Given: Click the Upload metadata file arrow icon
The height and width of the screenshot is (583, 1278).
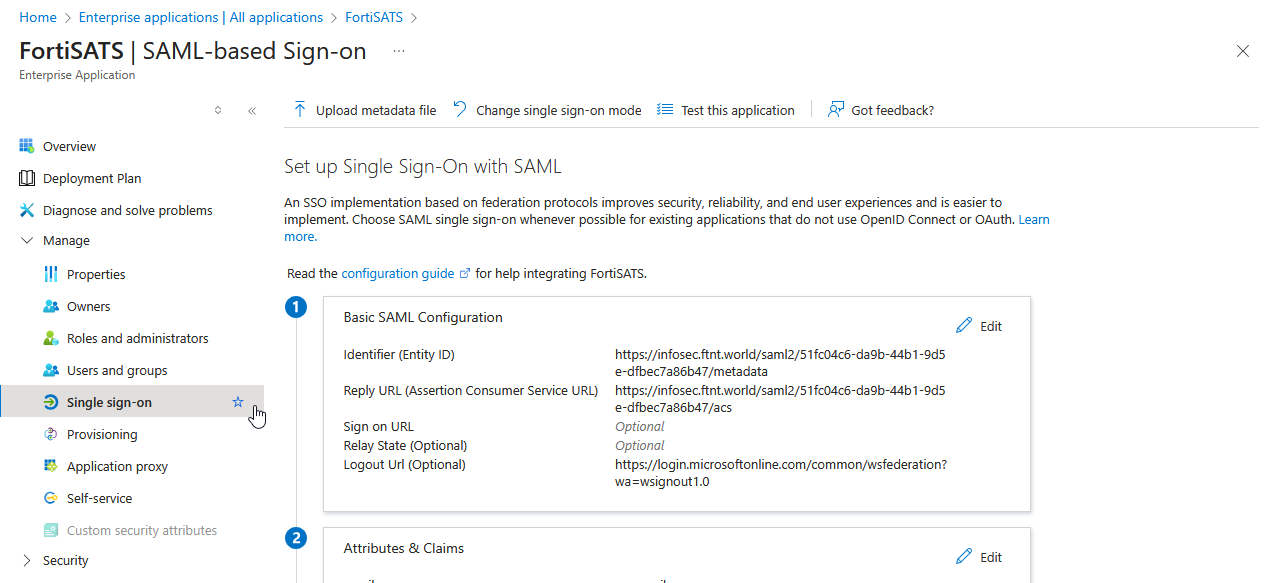Looking at the screenshot, I should coord(300,110).
